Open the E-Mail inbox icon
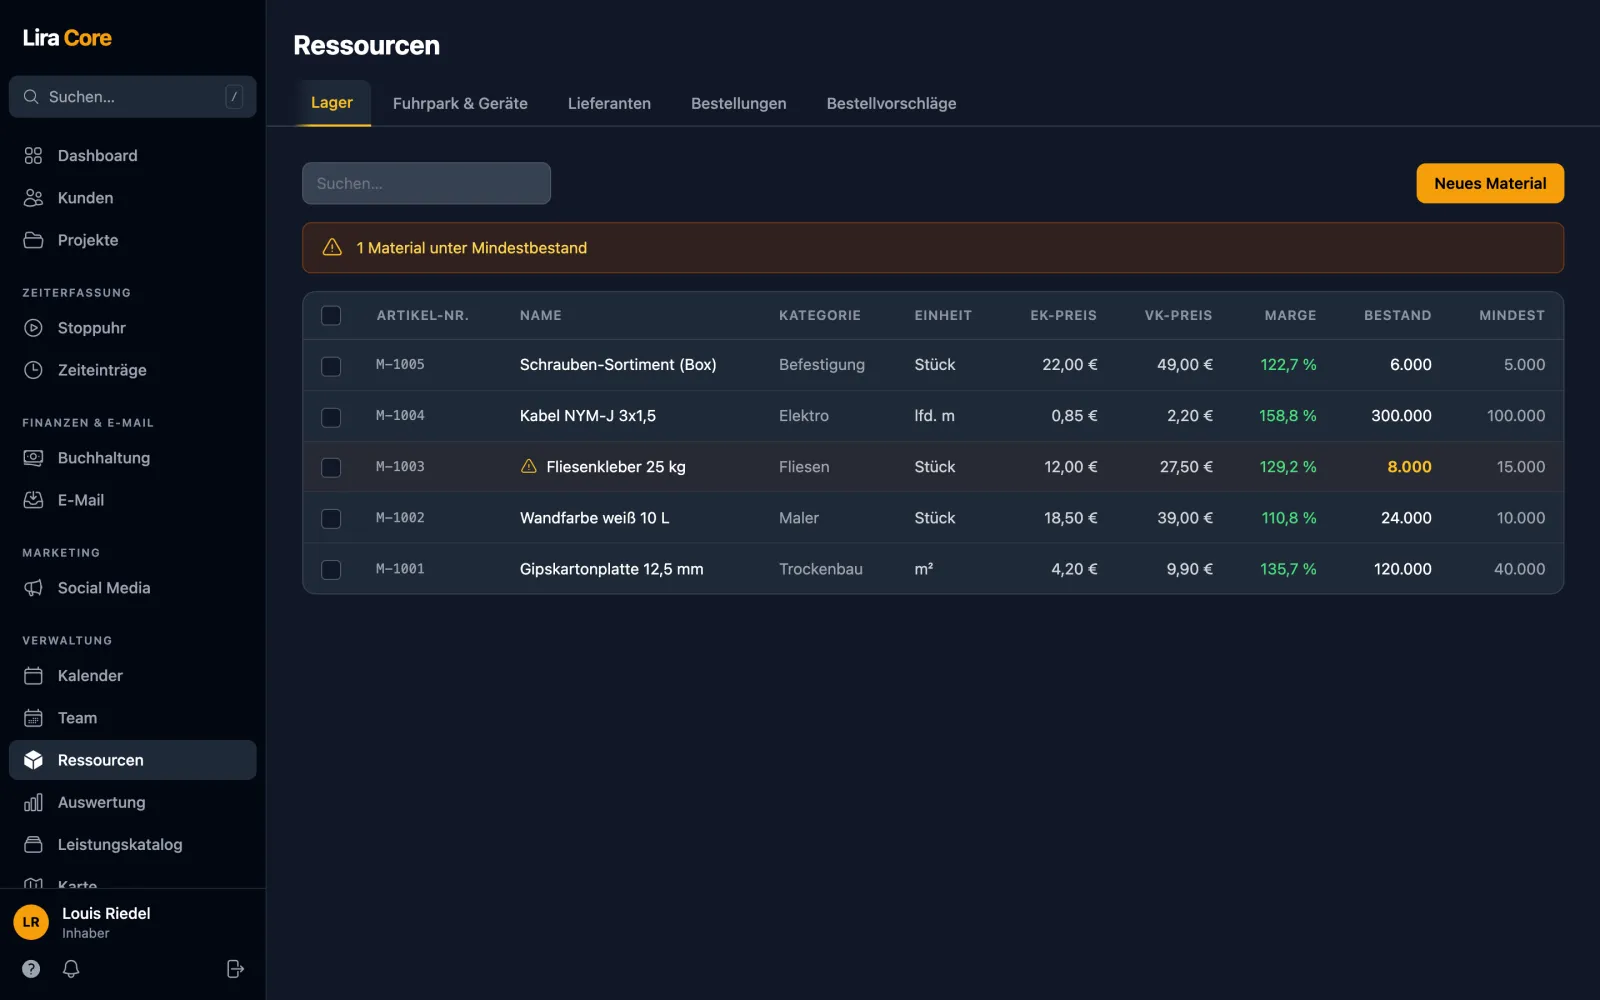Viewport: 1600px width, 1000px height. [33, 500]
